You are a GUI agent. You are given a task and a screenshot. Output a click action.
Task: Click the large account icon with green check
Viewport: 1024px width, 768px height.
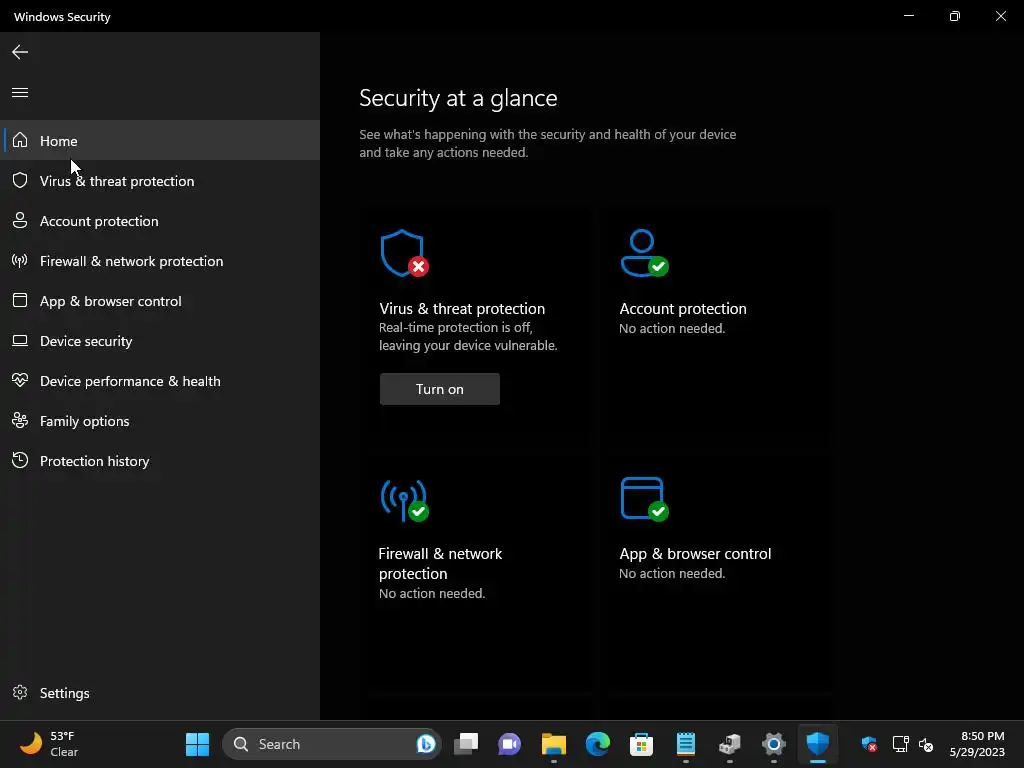pos(645,253)
